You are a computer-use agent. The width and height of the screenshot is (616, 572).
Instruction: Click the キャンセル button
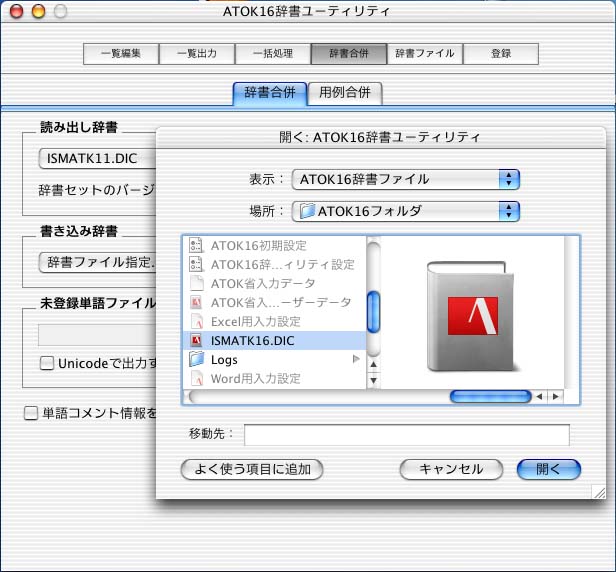pos(451,469)
